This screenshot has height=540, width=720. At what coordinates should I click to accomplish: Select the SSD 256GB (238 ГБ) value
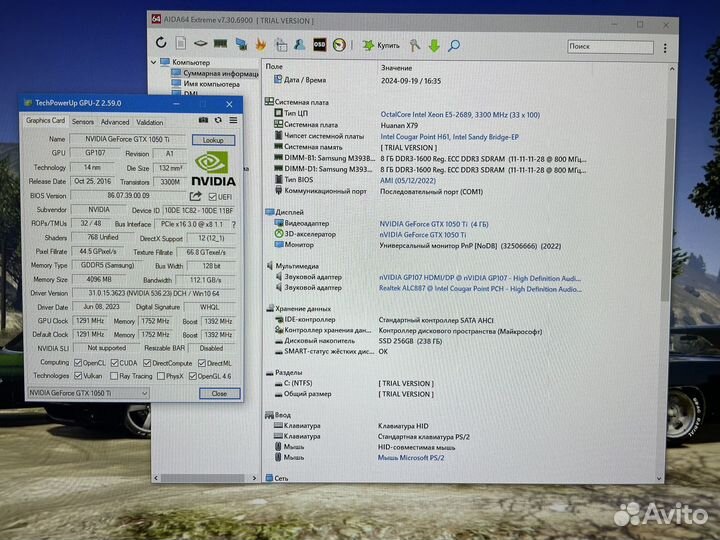tap(410, 341)
